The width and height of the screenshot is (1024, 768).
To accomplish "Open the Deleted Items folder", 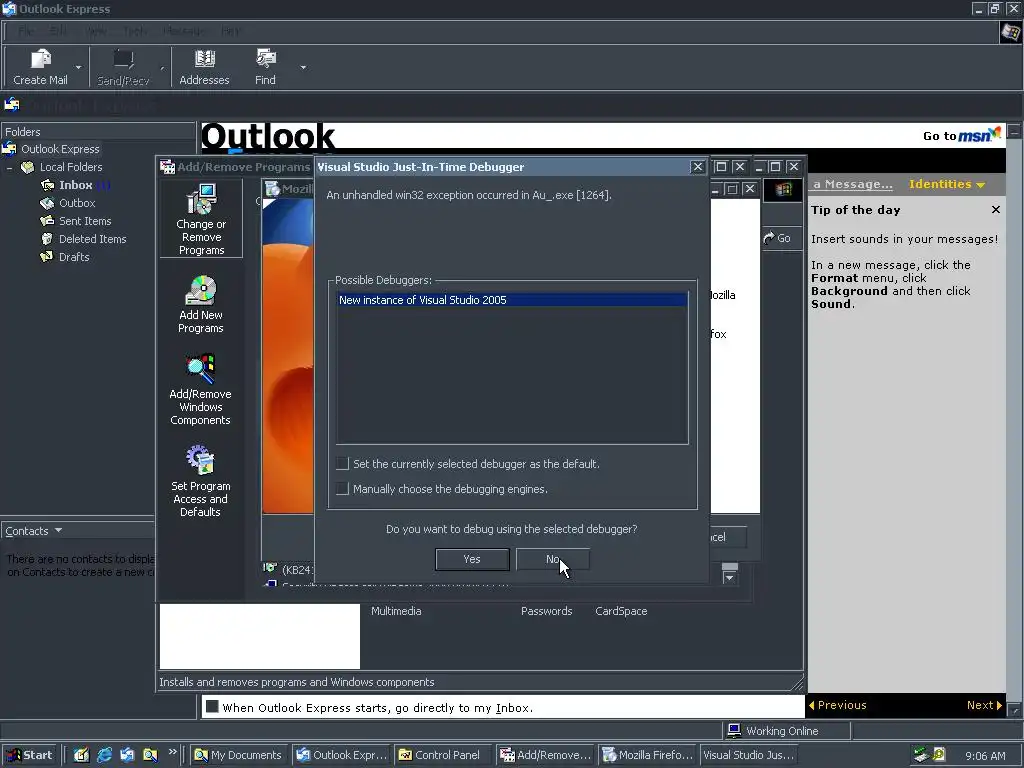I will tap(83, 239).
